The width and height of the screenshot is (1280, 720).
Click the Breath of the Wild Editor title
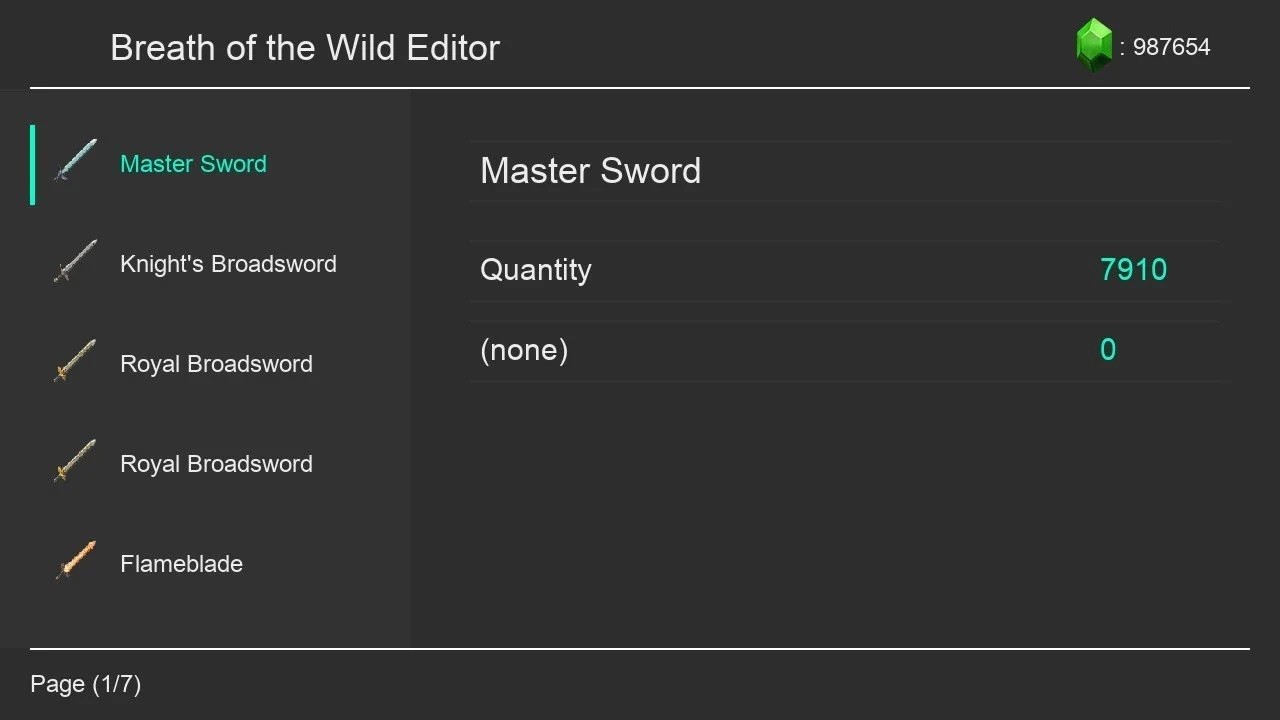click(305, 47)
